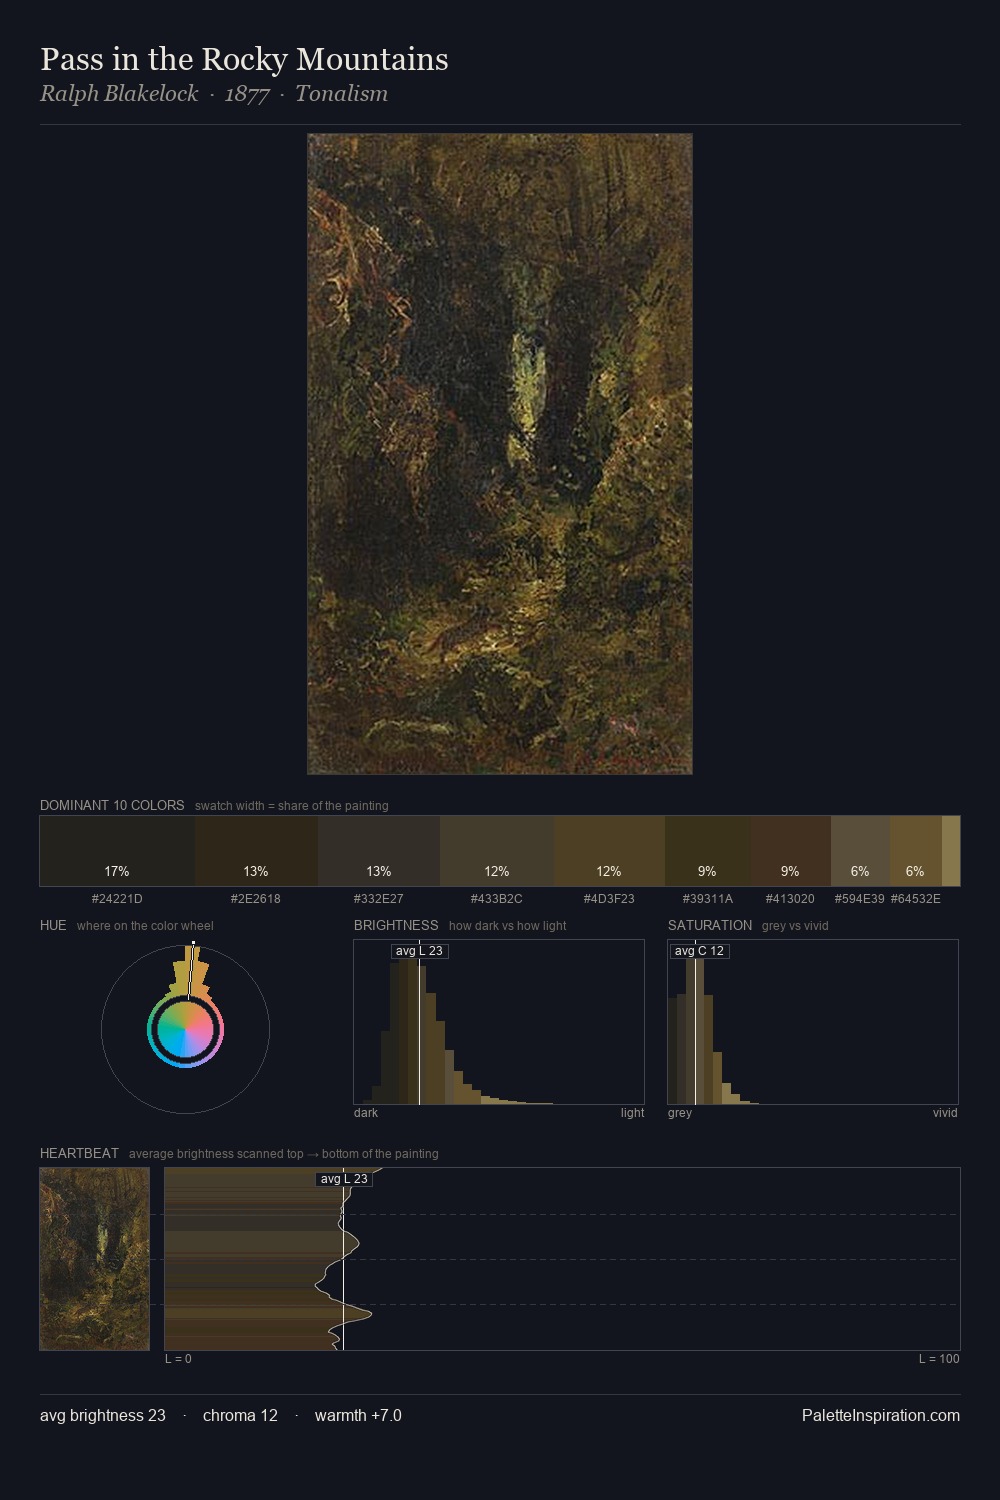Click the hex label '#413020'
This screenshot has height=1500, width=1000.
[791, 899]
